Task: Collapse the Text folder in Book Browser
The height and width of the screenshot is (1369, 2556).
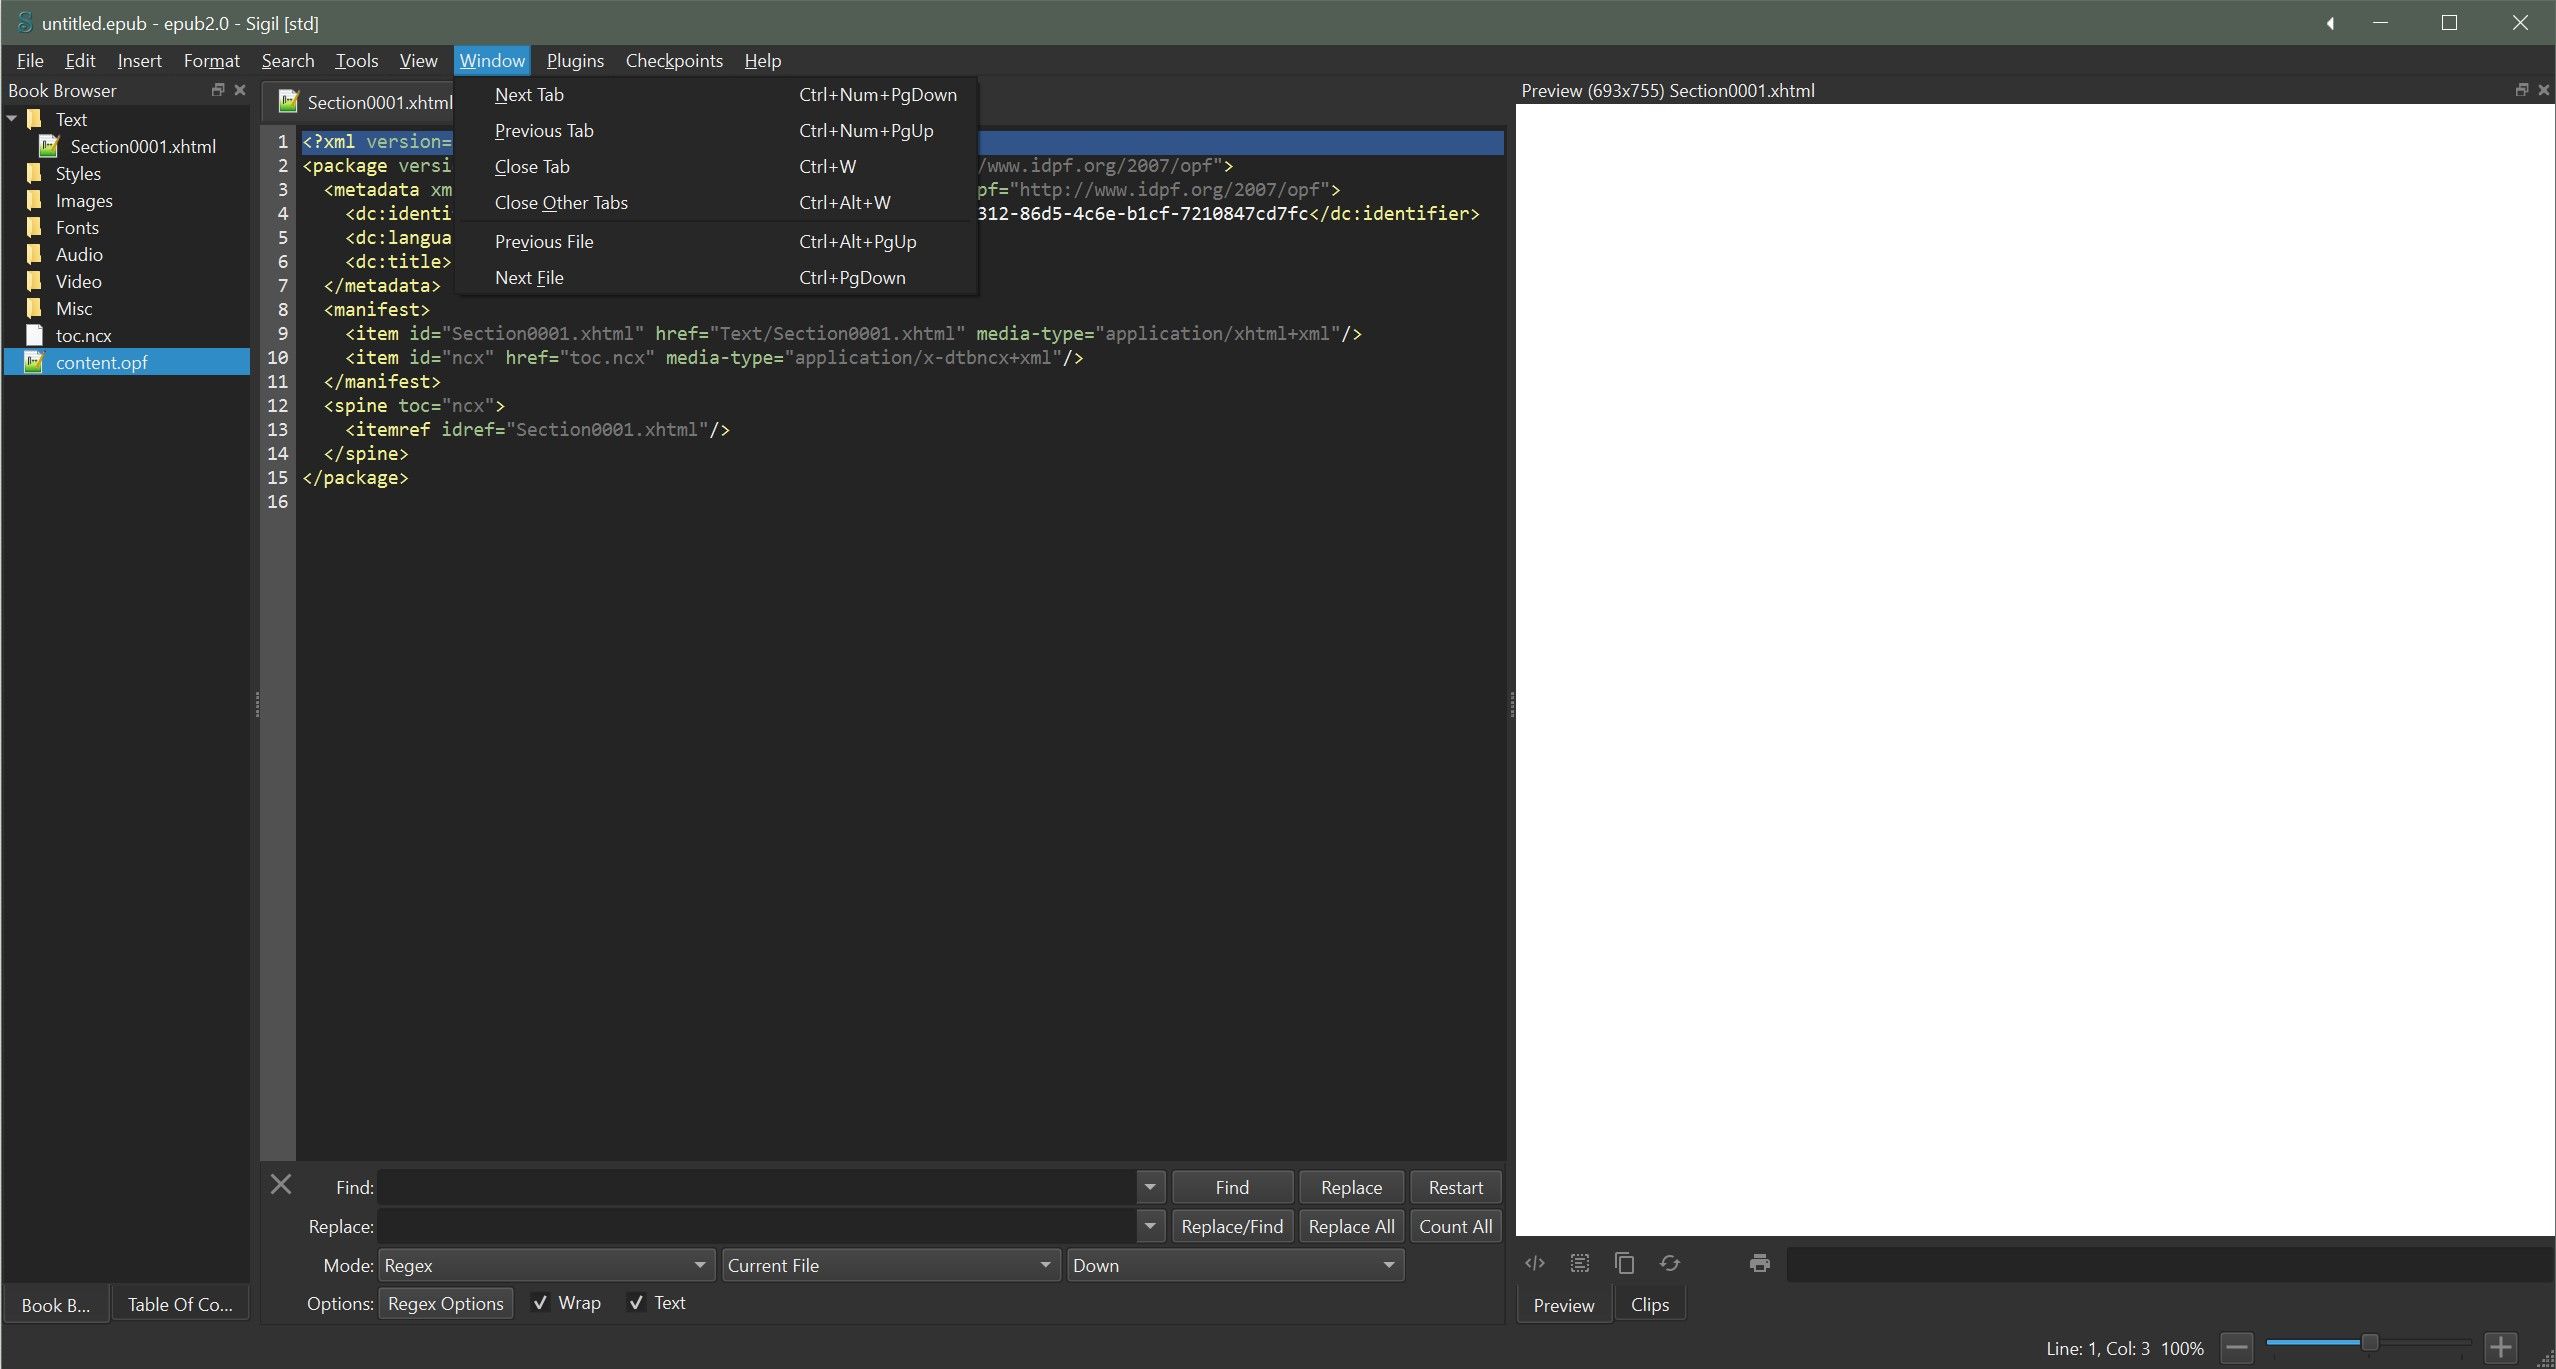Action: click(13, 119)
